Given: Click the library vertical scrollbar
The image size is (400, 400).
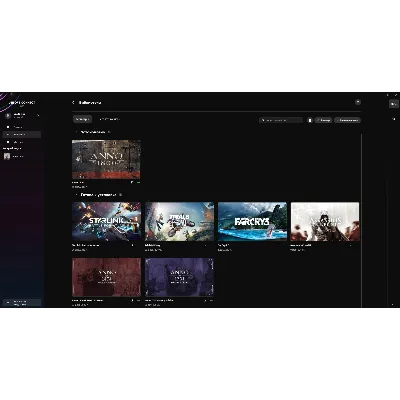Looking at the screenshot, I should tap(361, 220).
